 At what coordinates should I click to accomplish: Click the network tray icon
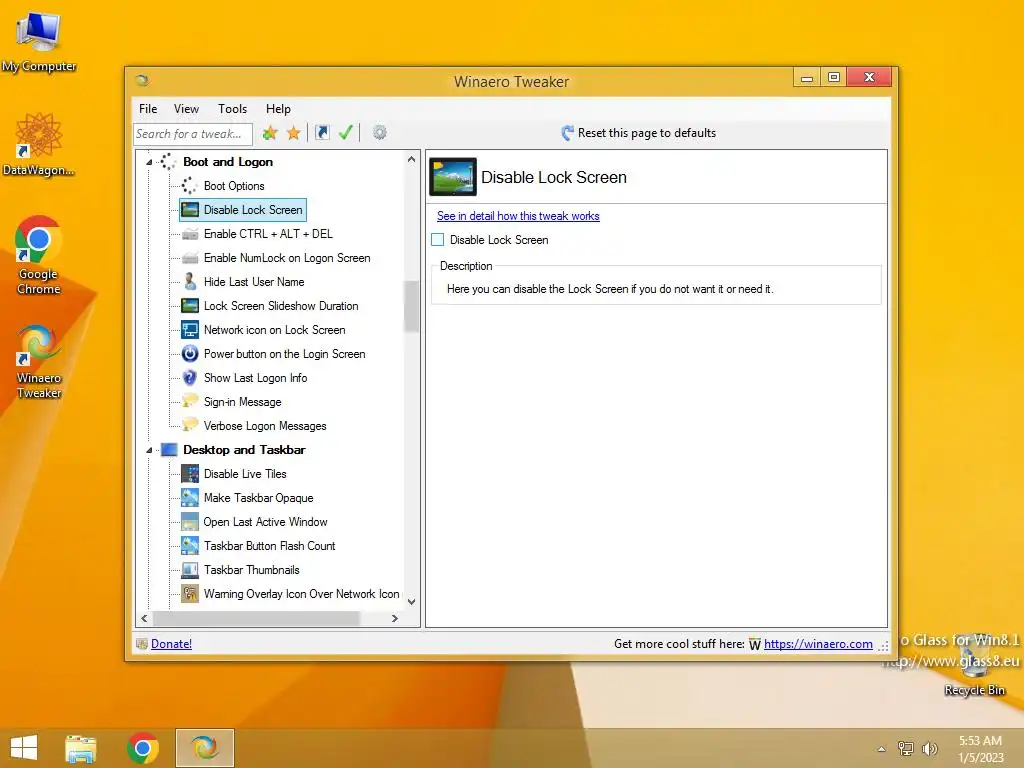(x=906, y=748)
